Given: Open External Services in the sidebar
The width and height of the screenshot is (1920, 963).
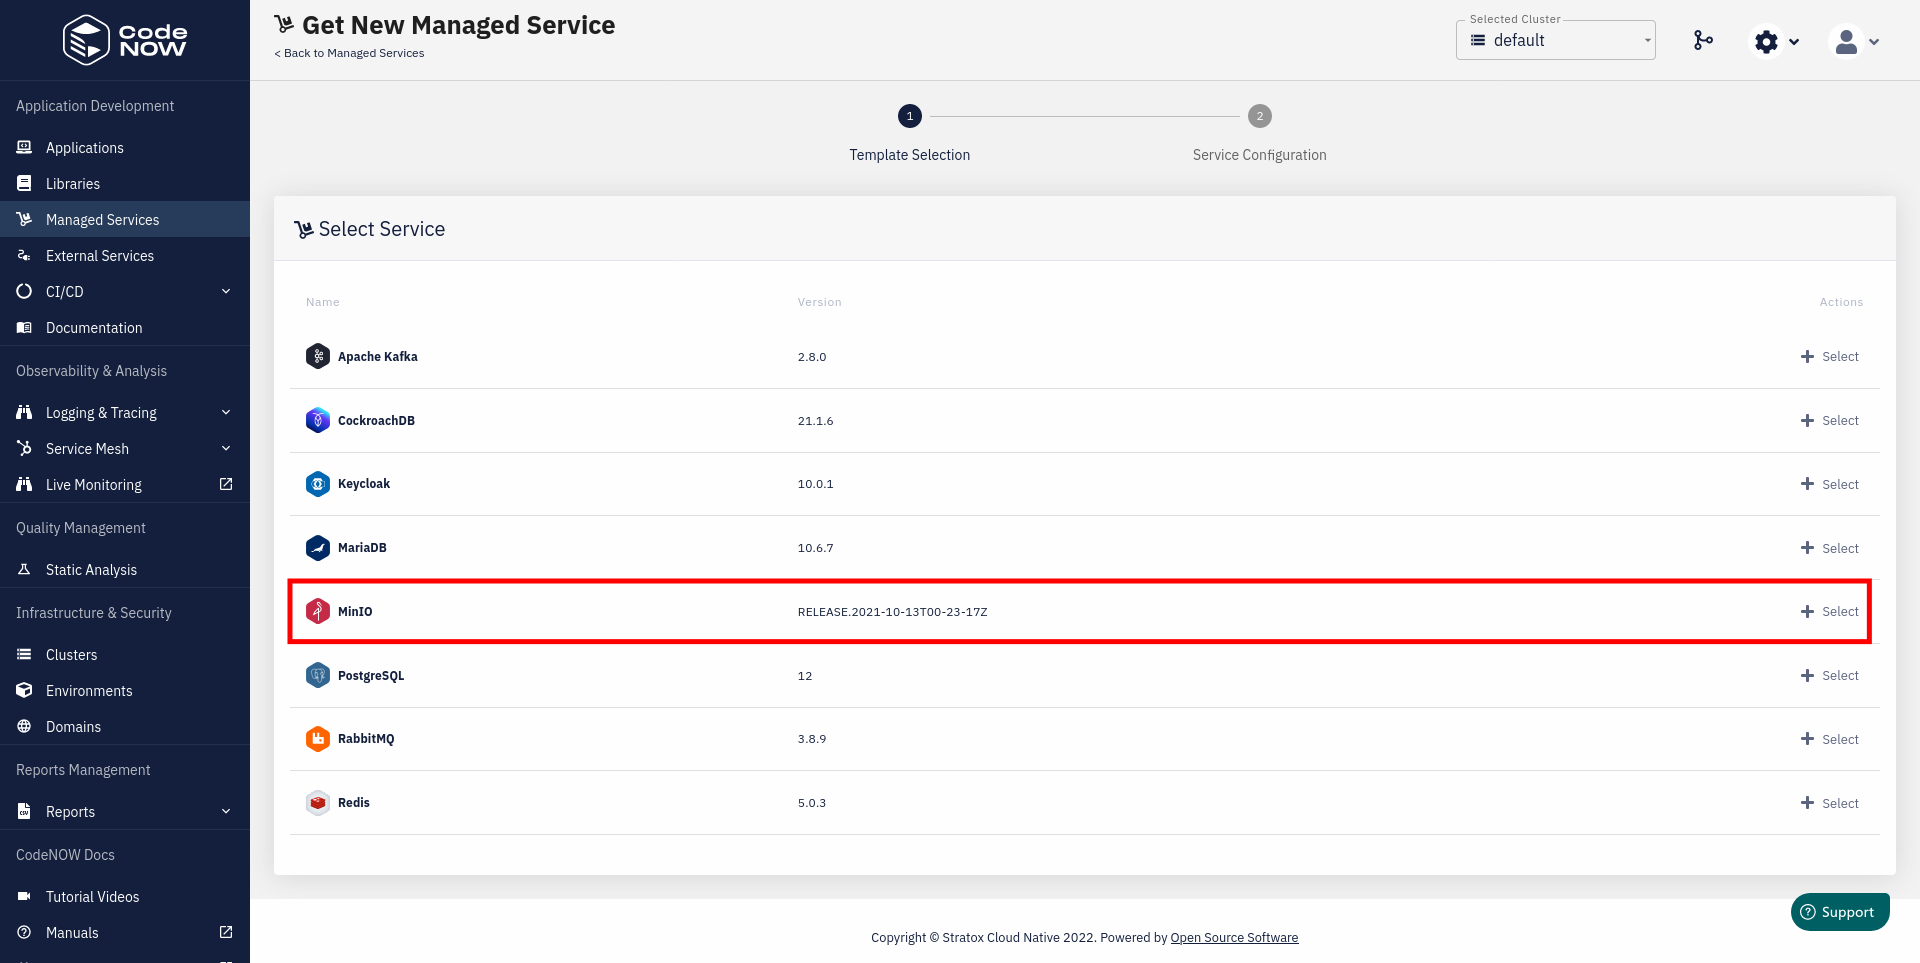Looking at the screenshot, I should click(x=125, y=255).
